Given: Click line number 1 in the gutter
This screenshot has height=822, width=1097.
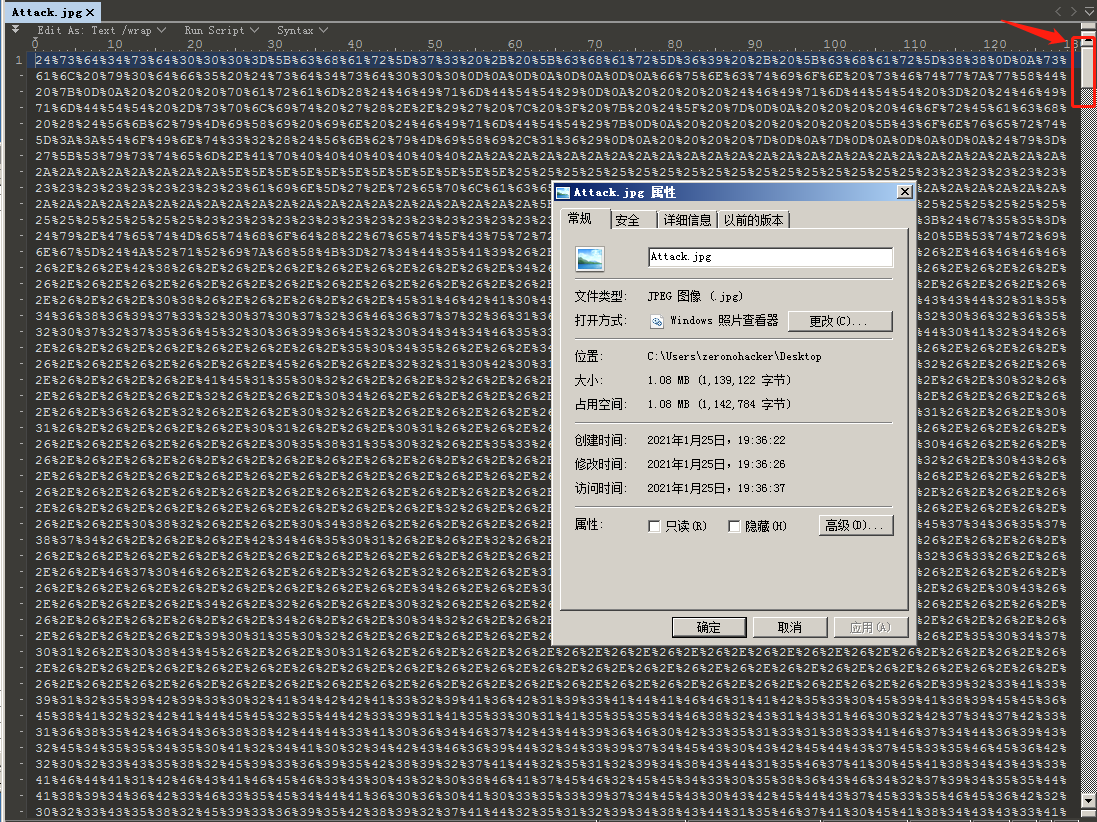Looking at the screenshot, I should [x=19, y=60].
